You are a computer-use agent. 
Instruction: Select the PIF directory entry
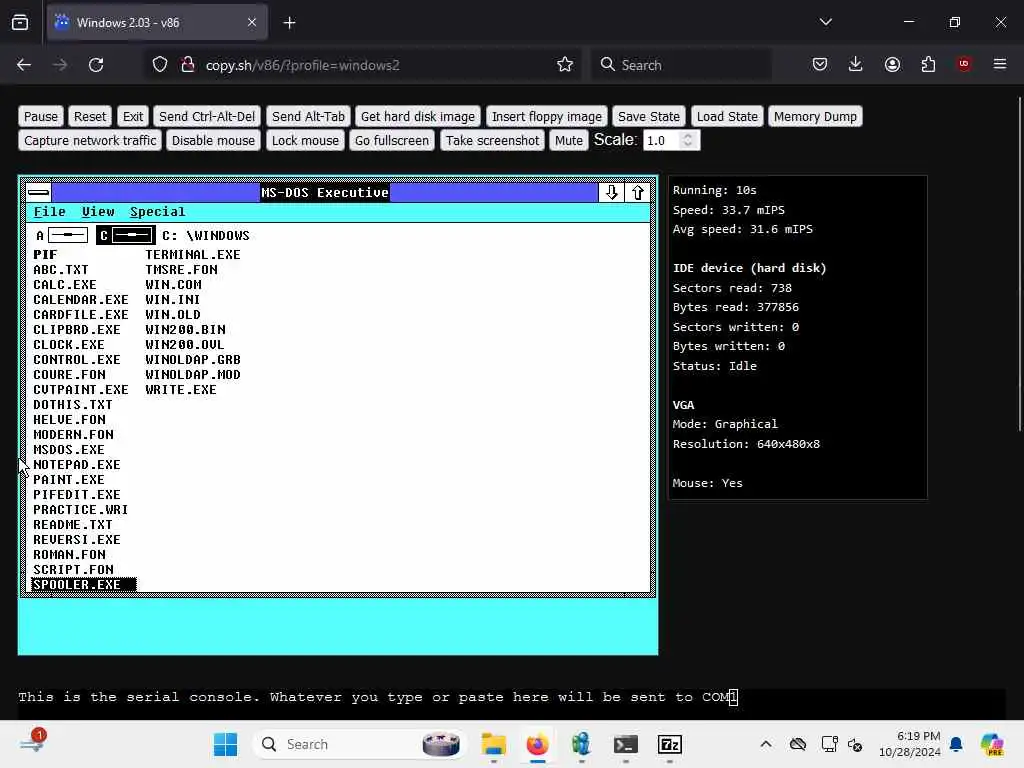(x=45, y=254)
